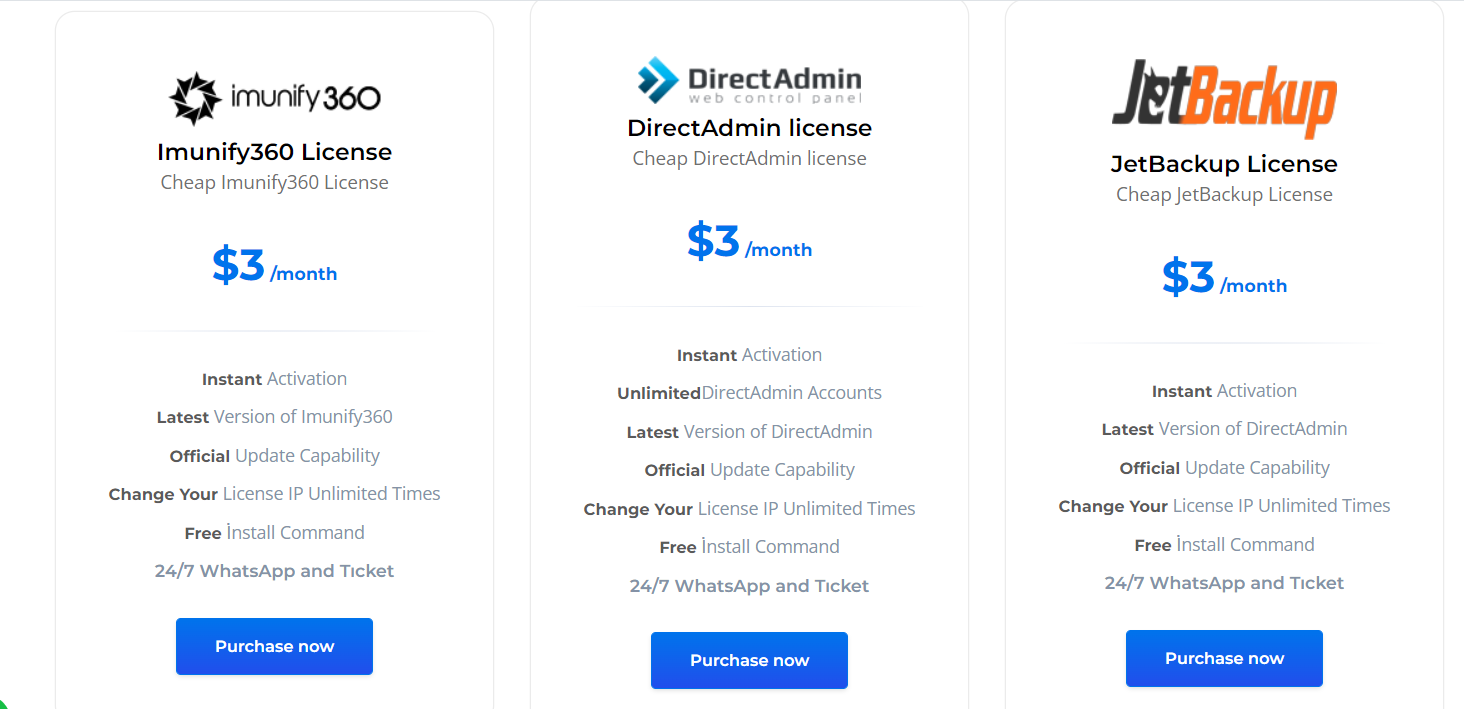Viewport: 1464px width, 709px height.
Task: Click the DirectAdmin web control panel logo
Action: coord(749,80)
